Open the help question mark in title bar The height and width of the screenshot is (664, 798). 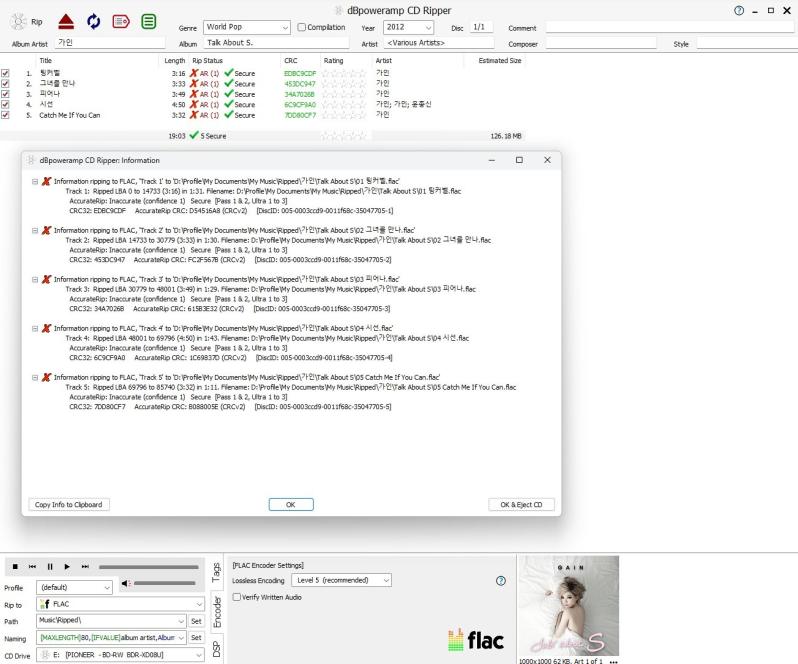point(739,10)
